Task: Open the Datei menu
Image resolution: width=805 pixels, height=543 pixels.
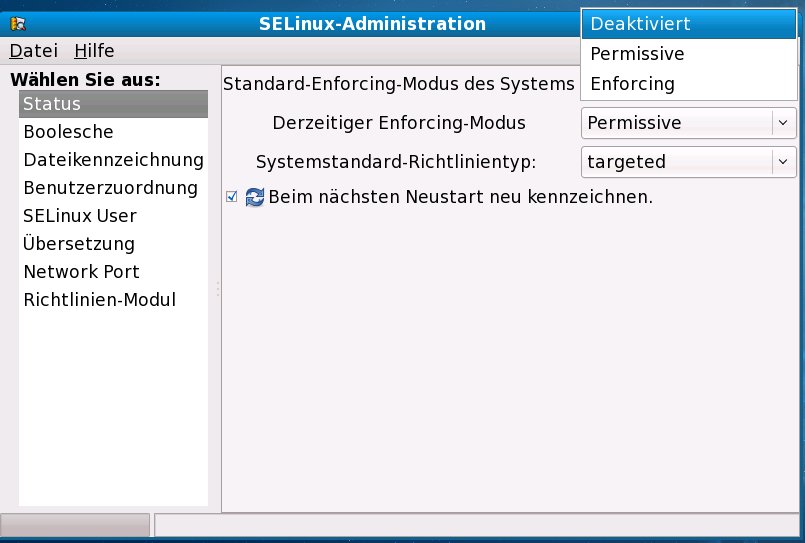Action: coord(34,50)
